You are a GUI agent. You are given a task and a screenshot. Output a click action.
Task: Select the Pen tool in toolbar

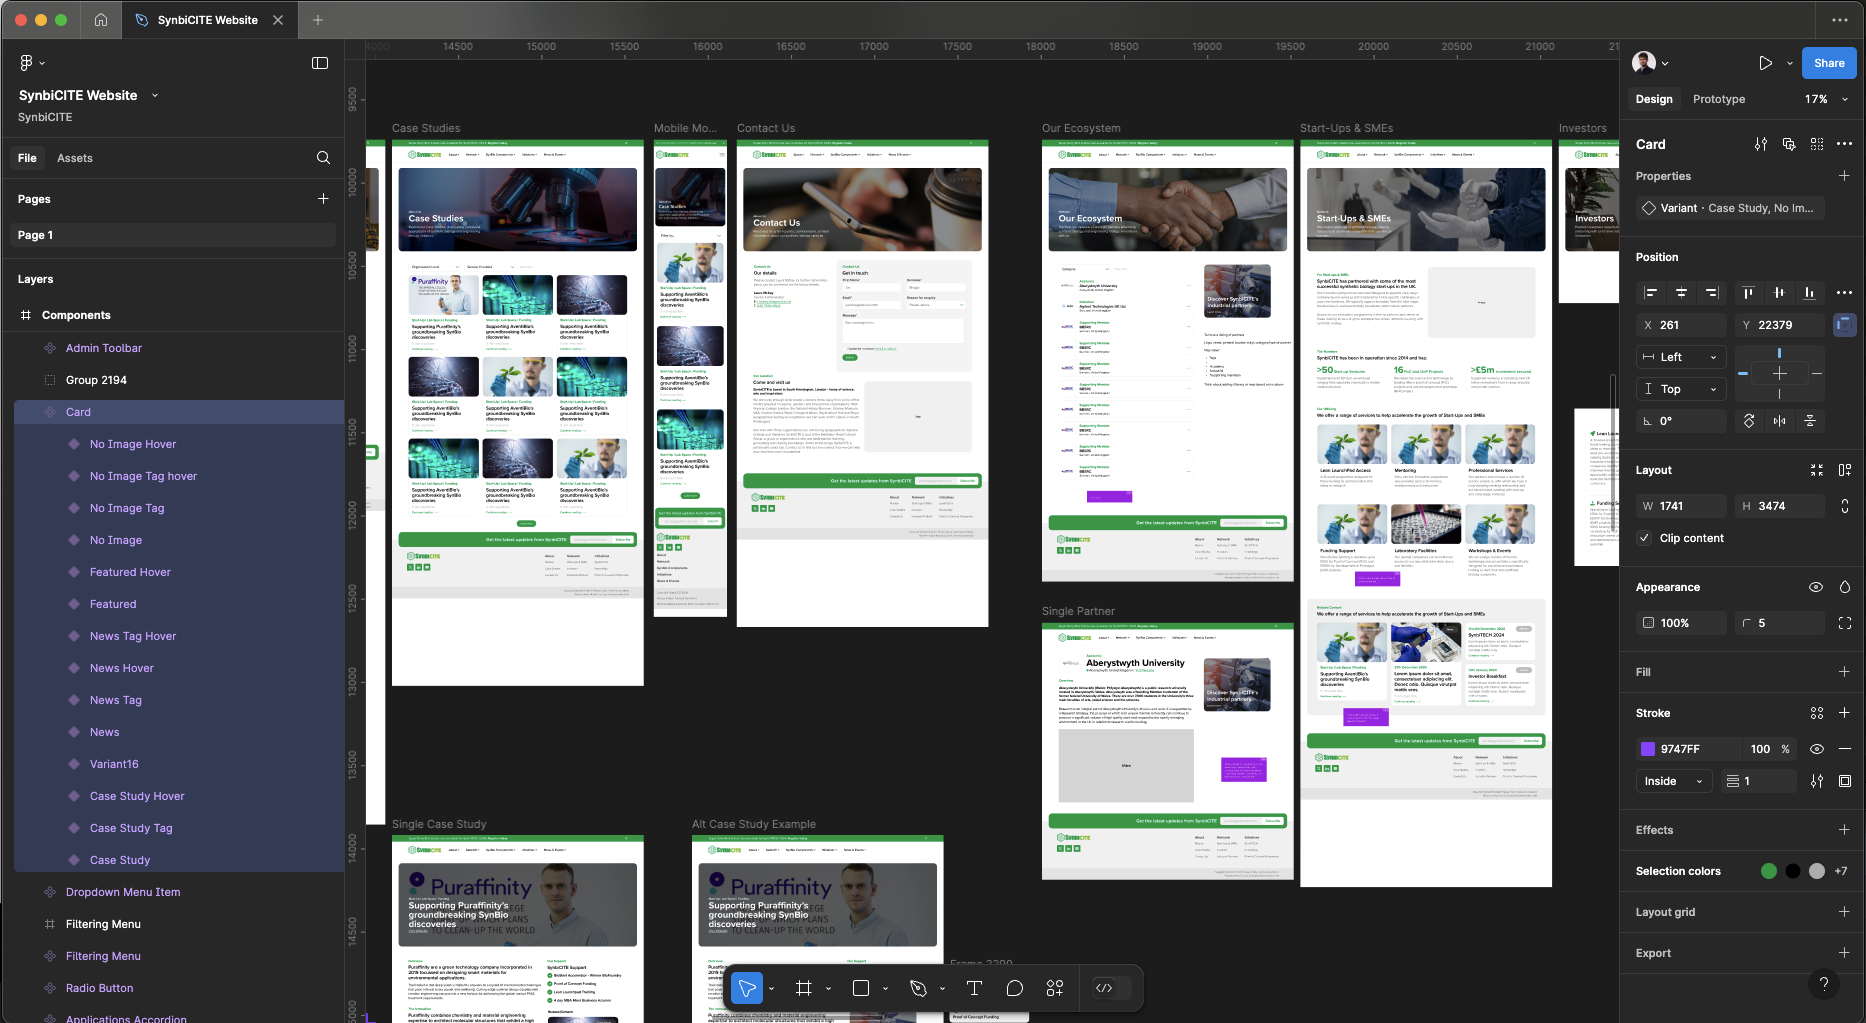(x=918, y=988)
